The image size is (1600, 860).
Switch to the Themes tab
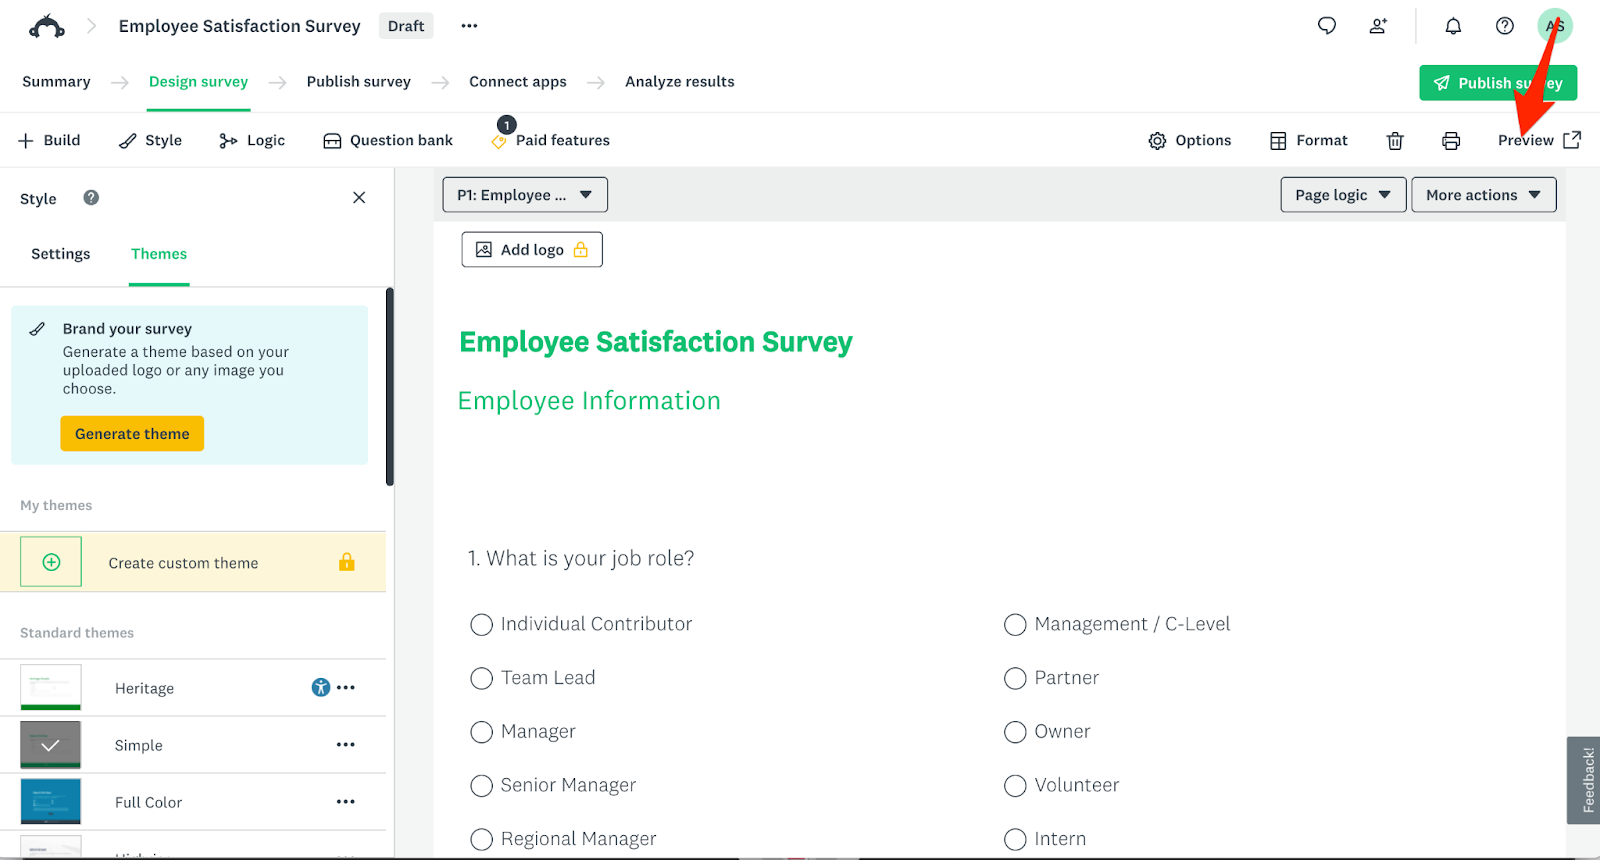click(x=159, y=254)
